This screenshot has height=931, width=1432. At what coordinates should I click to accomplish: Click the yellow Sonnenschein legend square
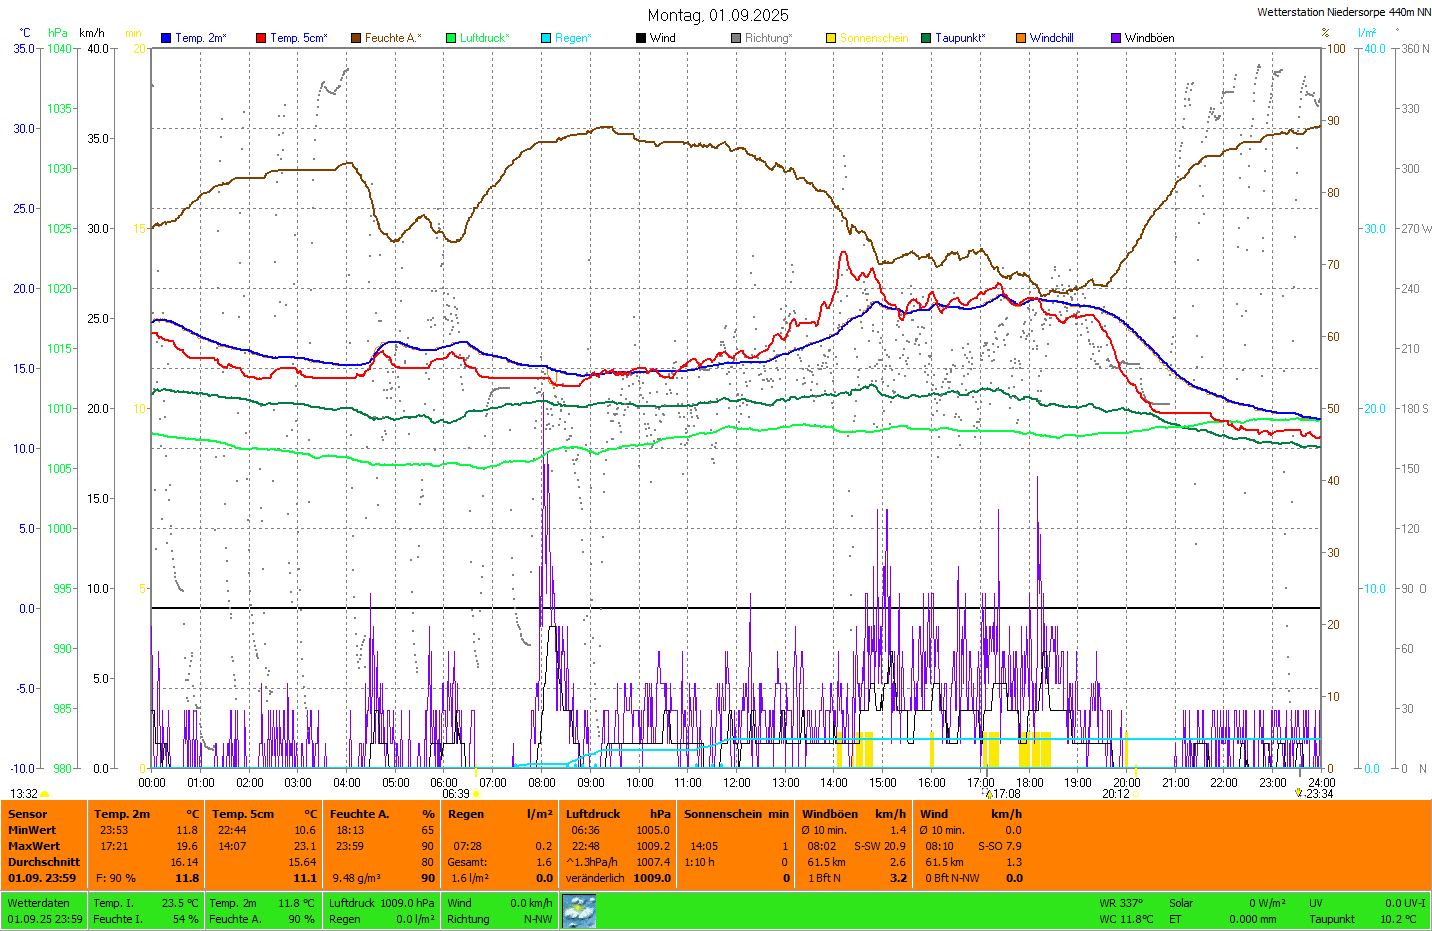pyautogui.click(x=831, y=38)
